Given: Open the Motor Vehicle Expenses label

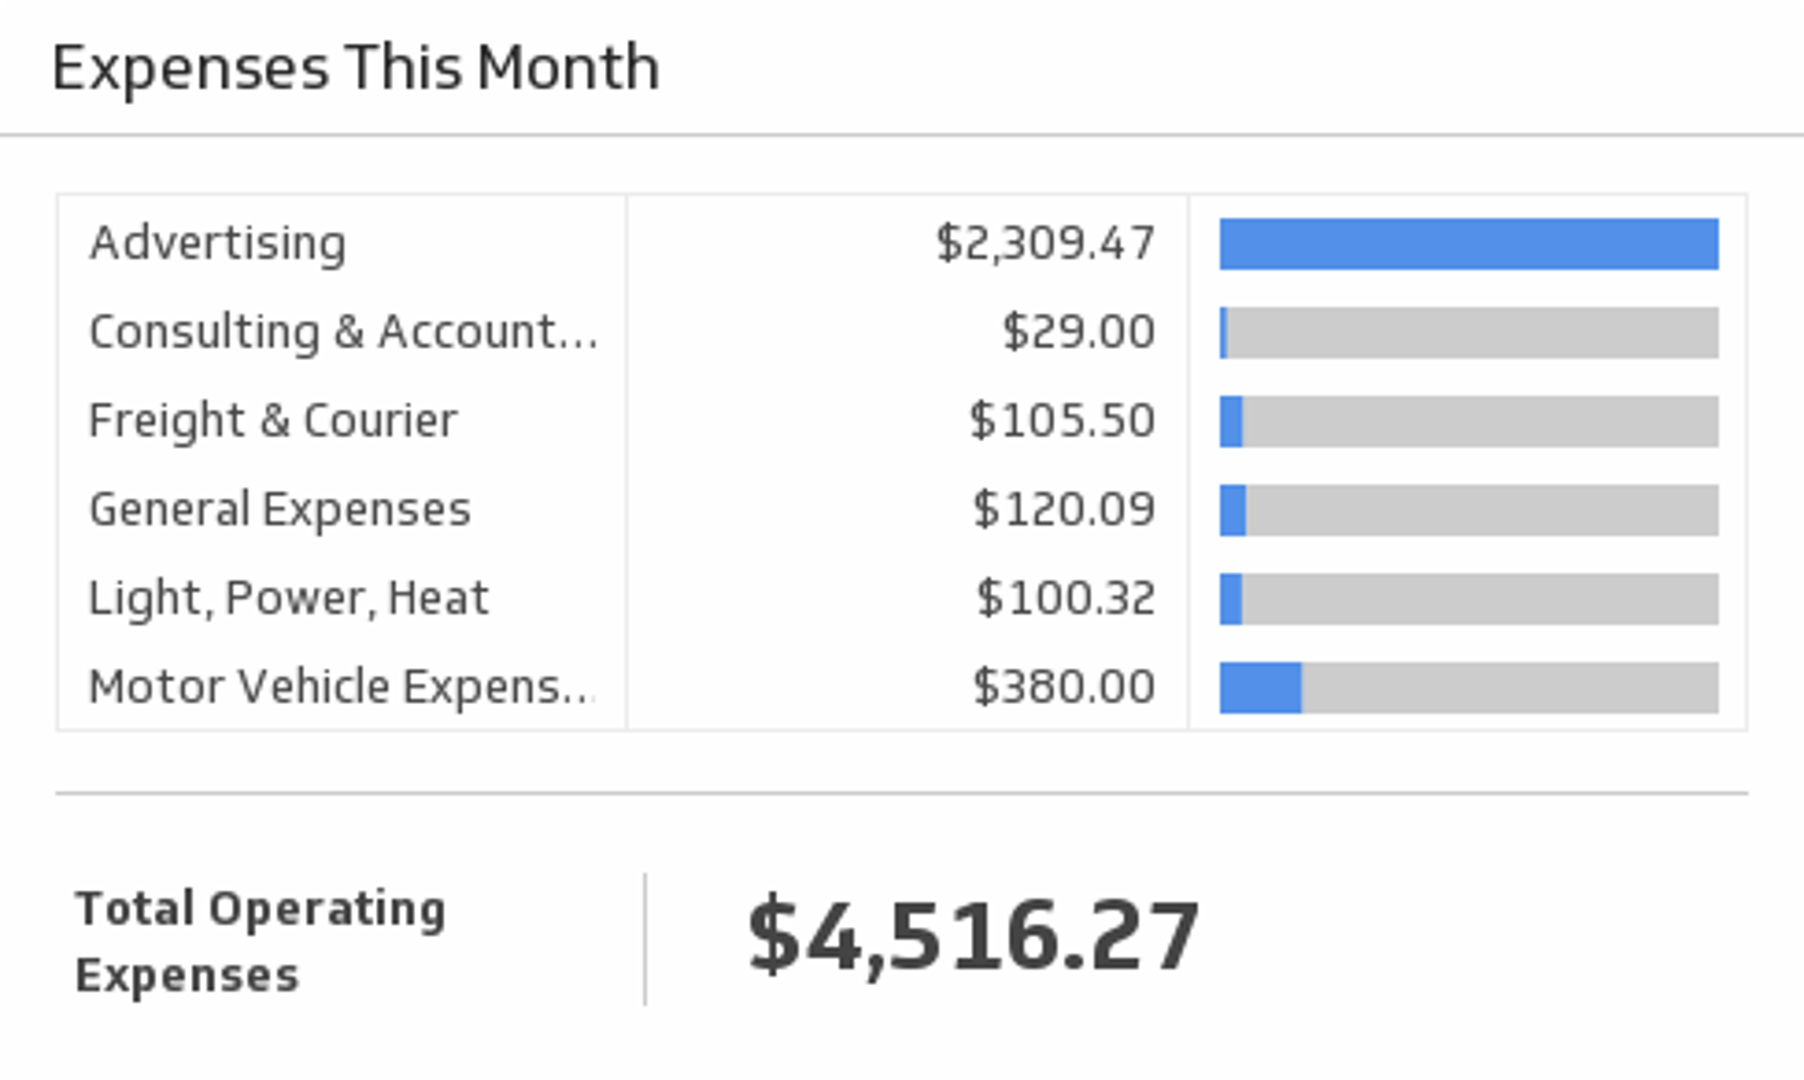Looking at the screenshot, I should 341,687.
